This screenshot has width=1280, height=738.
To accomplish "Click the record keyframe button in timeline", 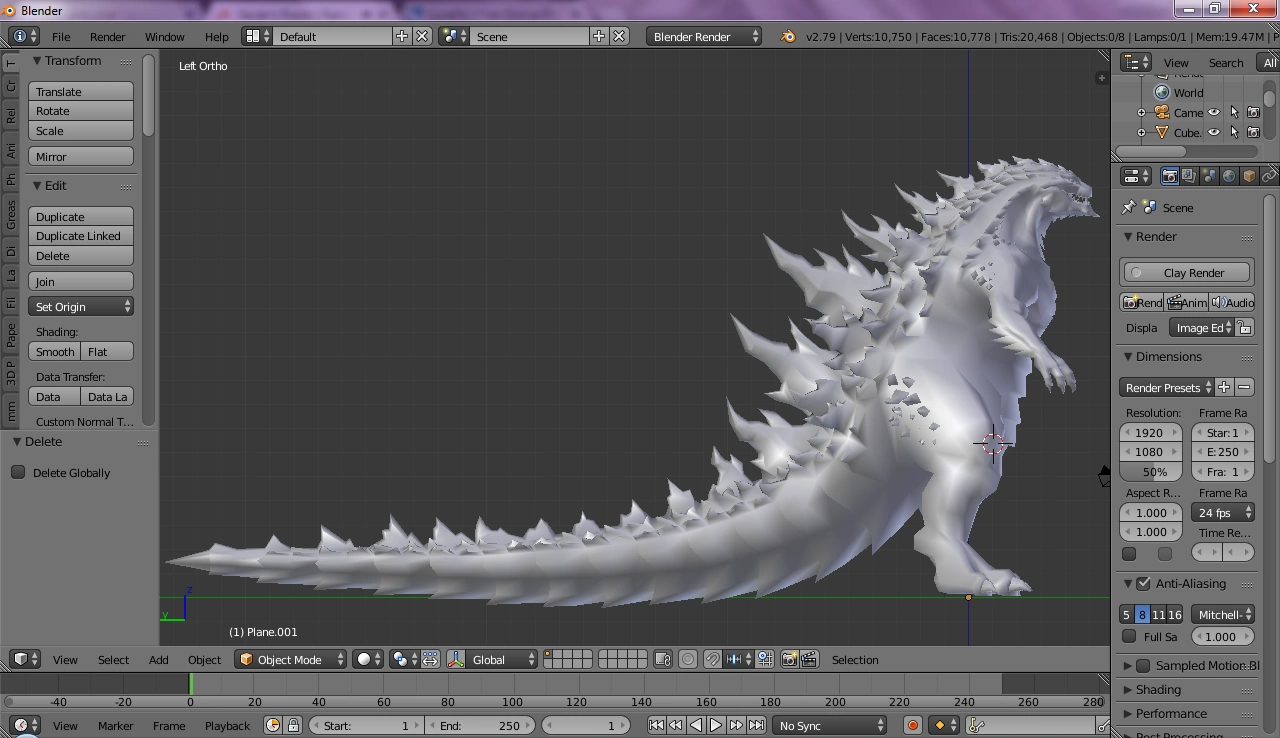I will tap(912, 725).
